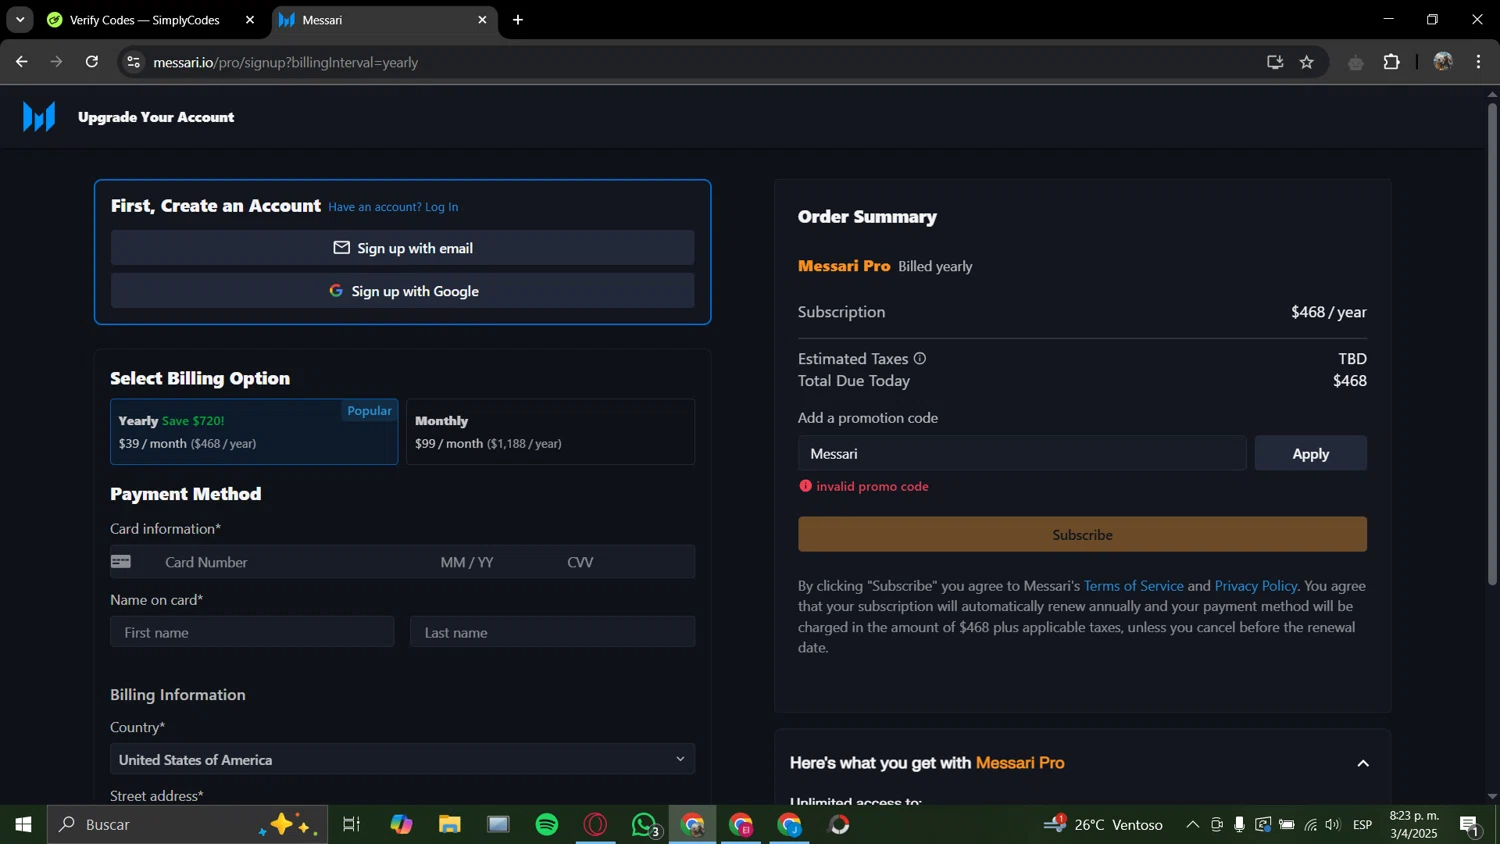Open WhatsApp from the taskbar
Image resolution: width=1500 pixels, height=844 pixels.
point(645,825)
